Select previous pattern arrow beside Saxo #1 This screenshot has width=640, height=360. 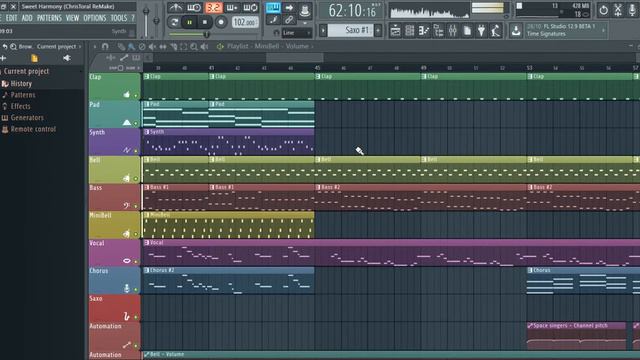[323, 30]
